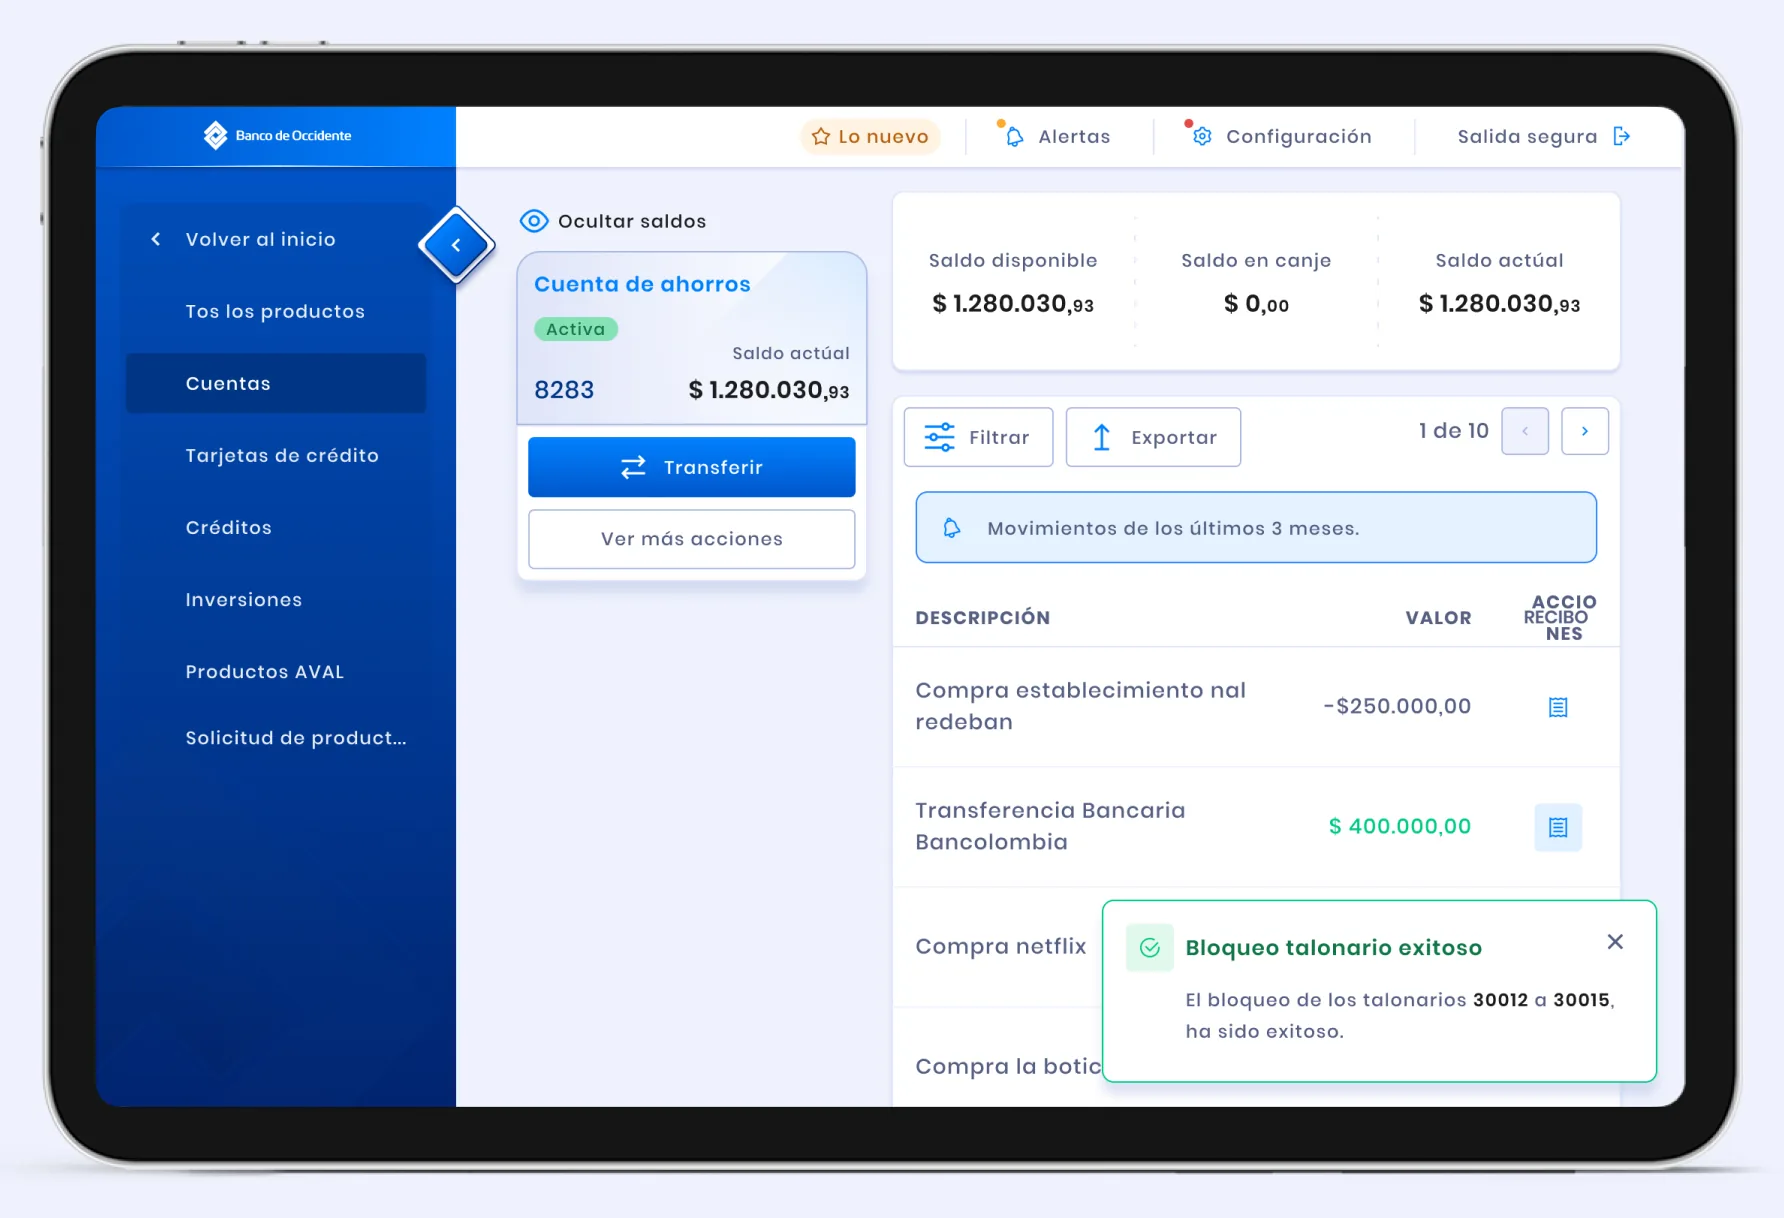
Task: Select the Cuenta de ahorros card
Action: (x=692, y=338)
